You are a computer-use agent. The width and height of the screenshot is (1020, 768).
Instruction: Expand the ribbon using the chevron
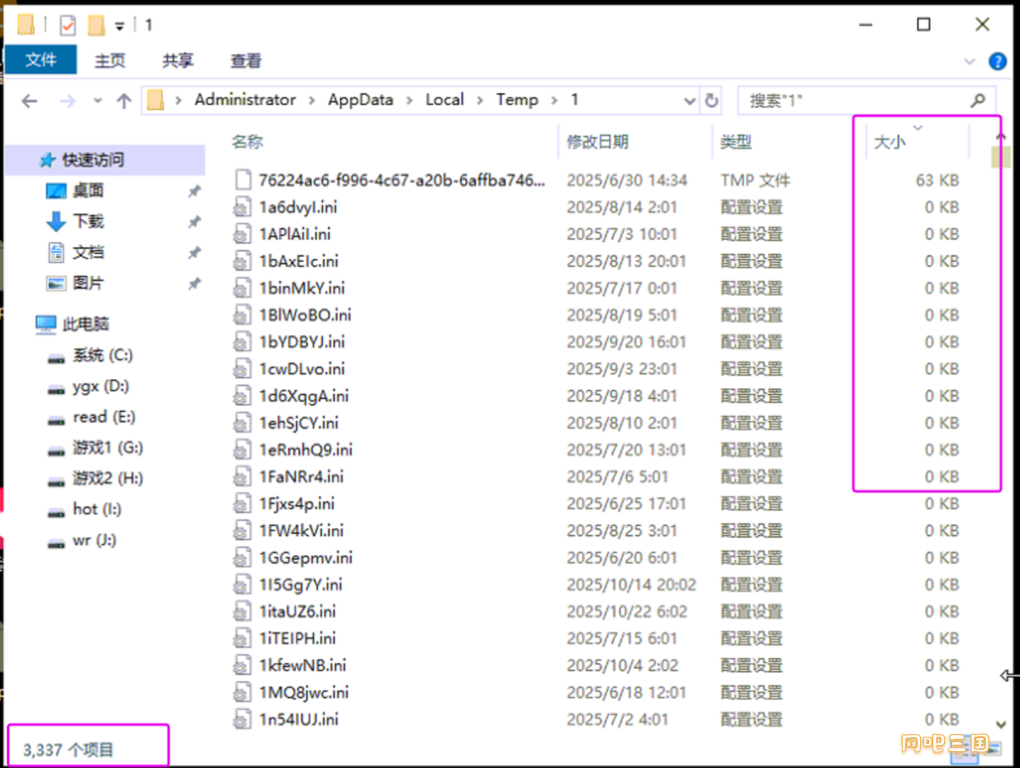[969, 61]
